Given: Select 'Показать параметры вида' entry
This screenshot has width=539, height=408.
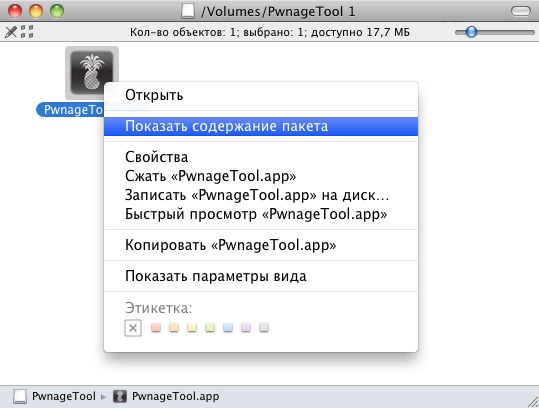Looking at the screenshot, I should pos(261,276).
